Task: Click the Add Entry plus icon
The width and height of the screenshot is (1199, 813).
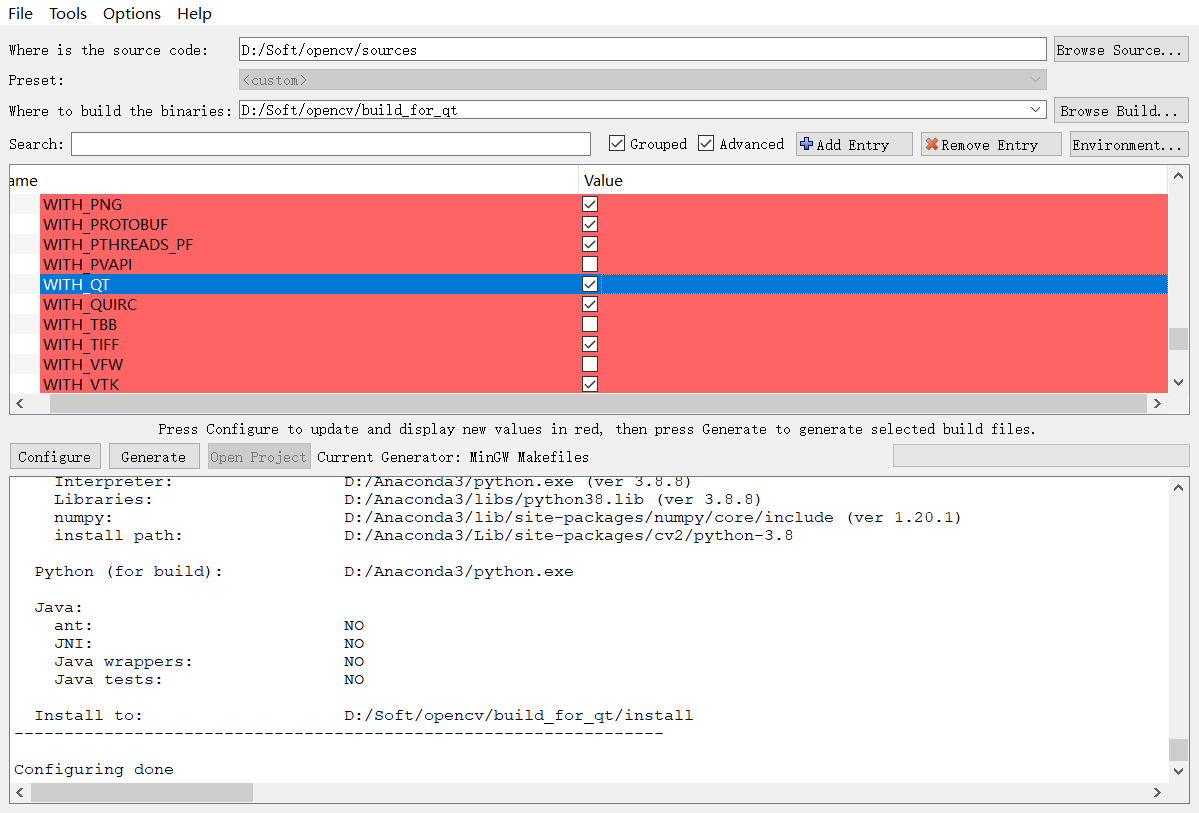Action: [x=806, y=143]
